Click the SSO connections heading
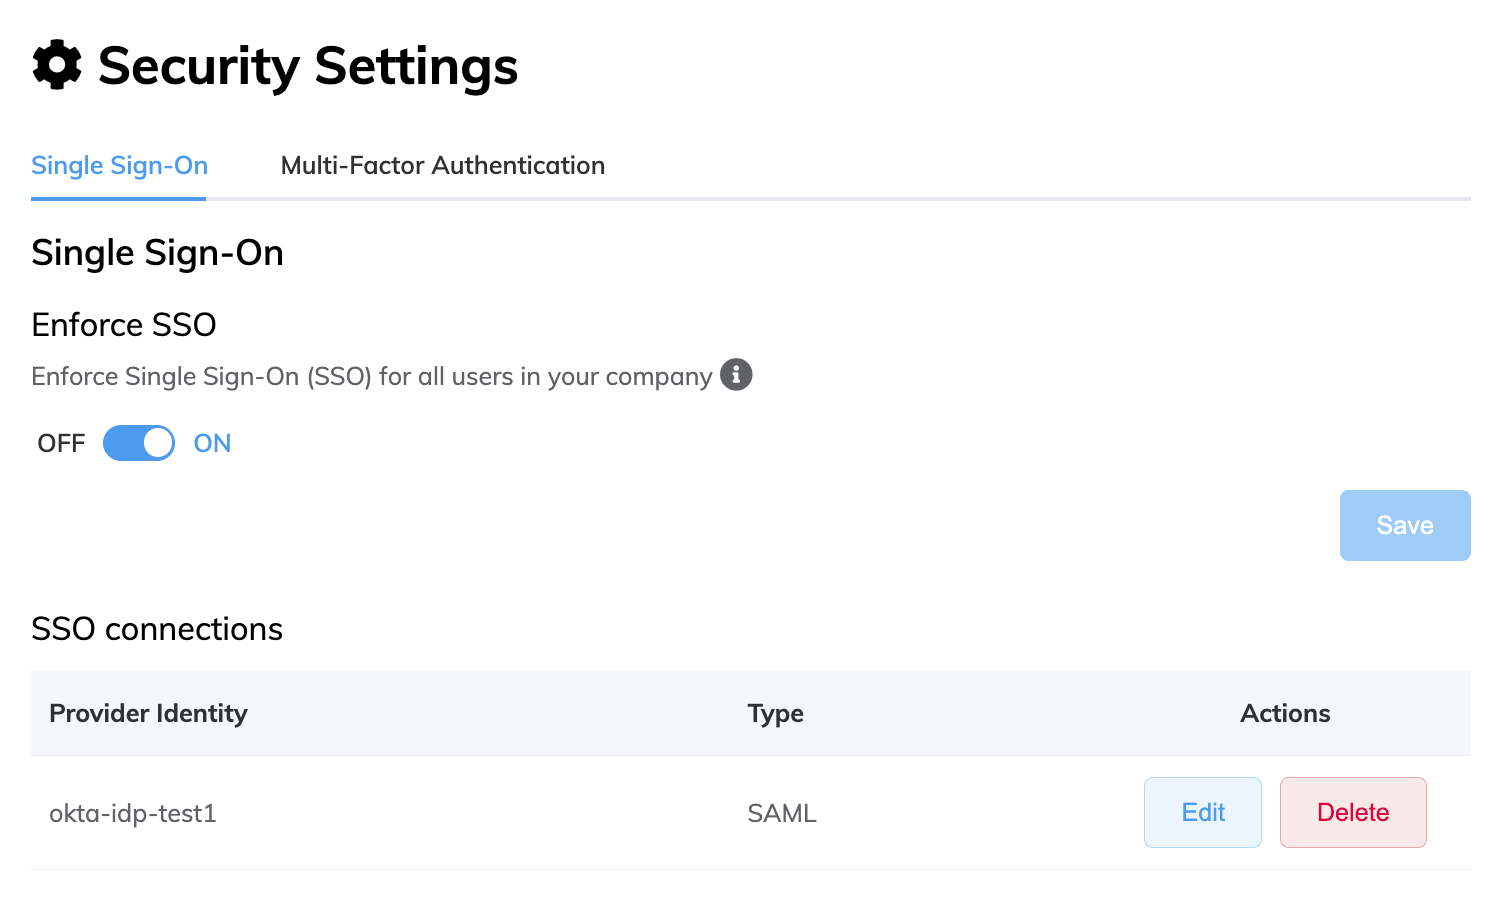Viewport: 1503px width, 902px height. point(157,629)
